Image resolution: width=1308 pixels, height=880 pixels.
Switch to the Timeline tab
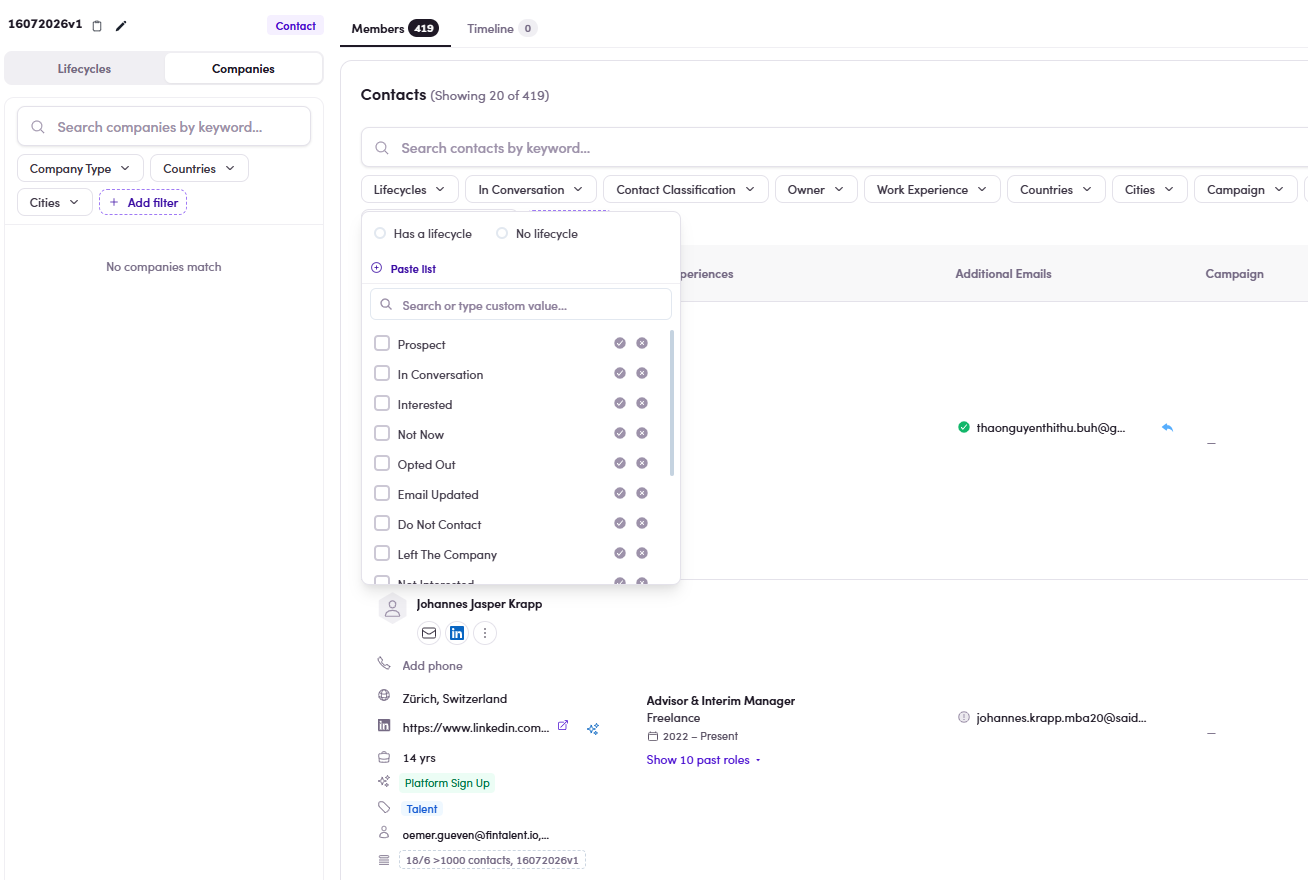click(x=501, y=28)
